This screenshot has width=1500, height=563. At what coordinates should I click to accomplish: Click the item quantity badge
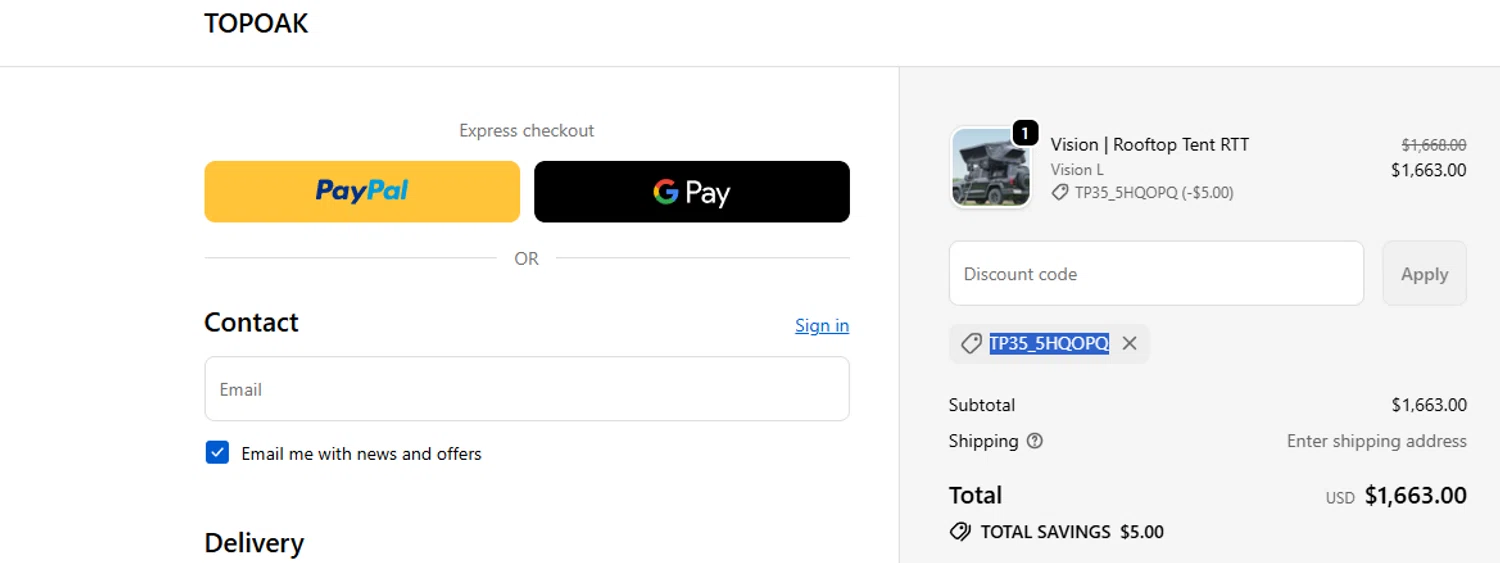[x=1025, y=133]
